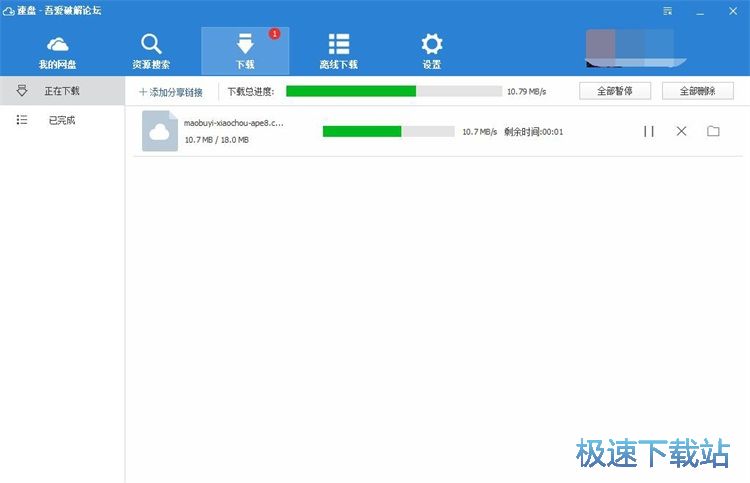Open 设置 settings gear
Screen dimensions: 750x483
[x=431, y=52]
